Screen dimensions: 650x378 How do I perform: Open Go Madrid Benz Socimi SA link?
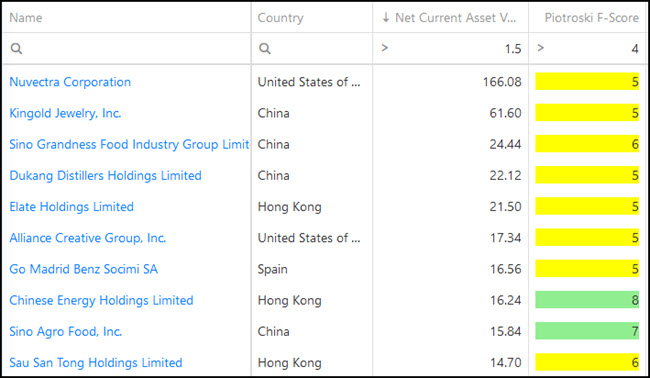83,269
